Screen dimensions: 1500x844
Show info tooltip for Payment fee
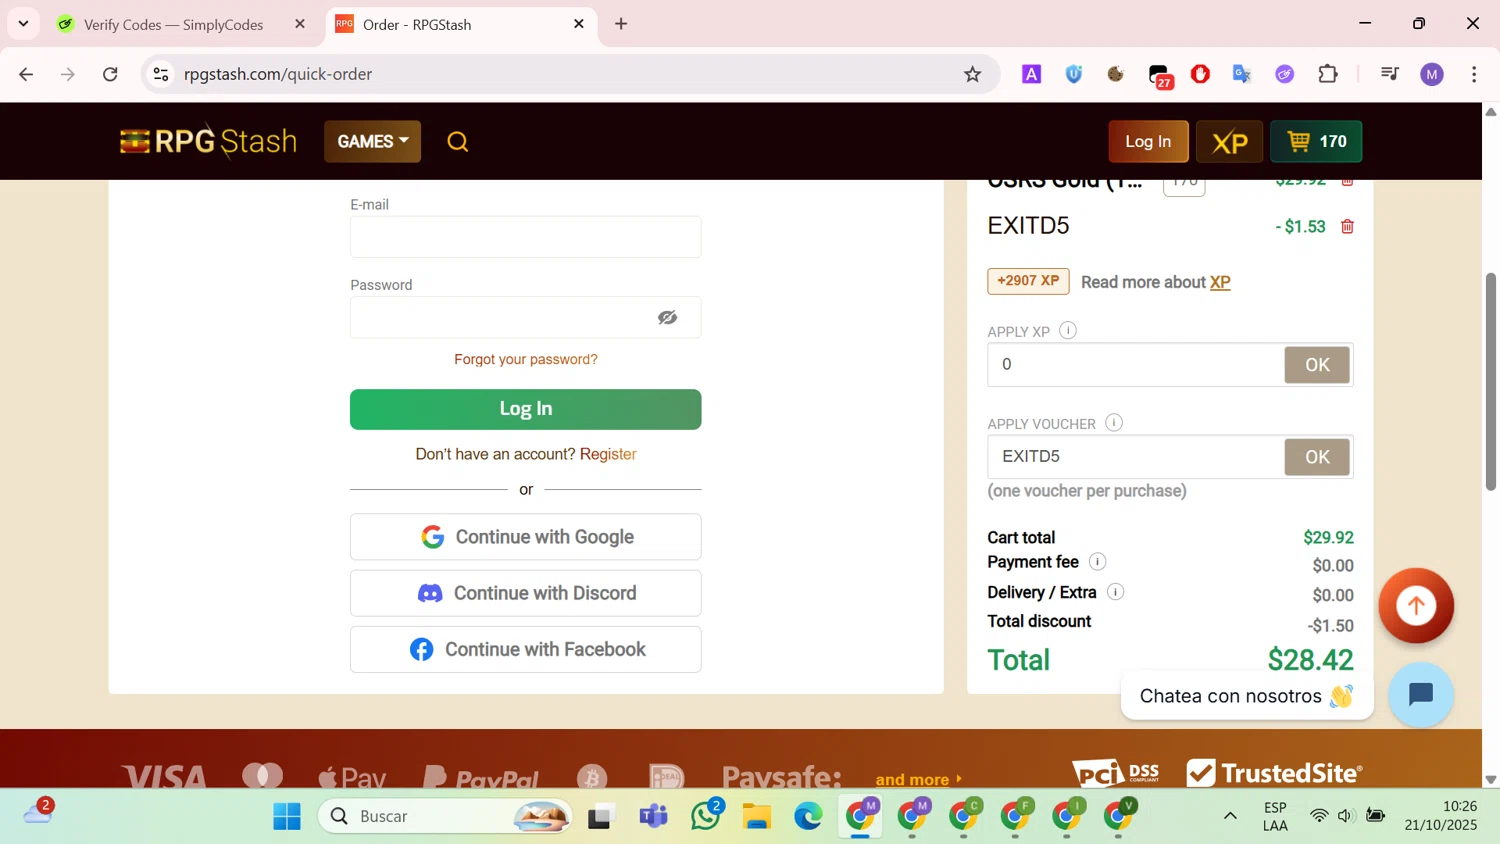coord(1097,562)
